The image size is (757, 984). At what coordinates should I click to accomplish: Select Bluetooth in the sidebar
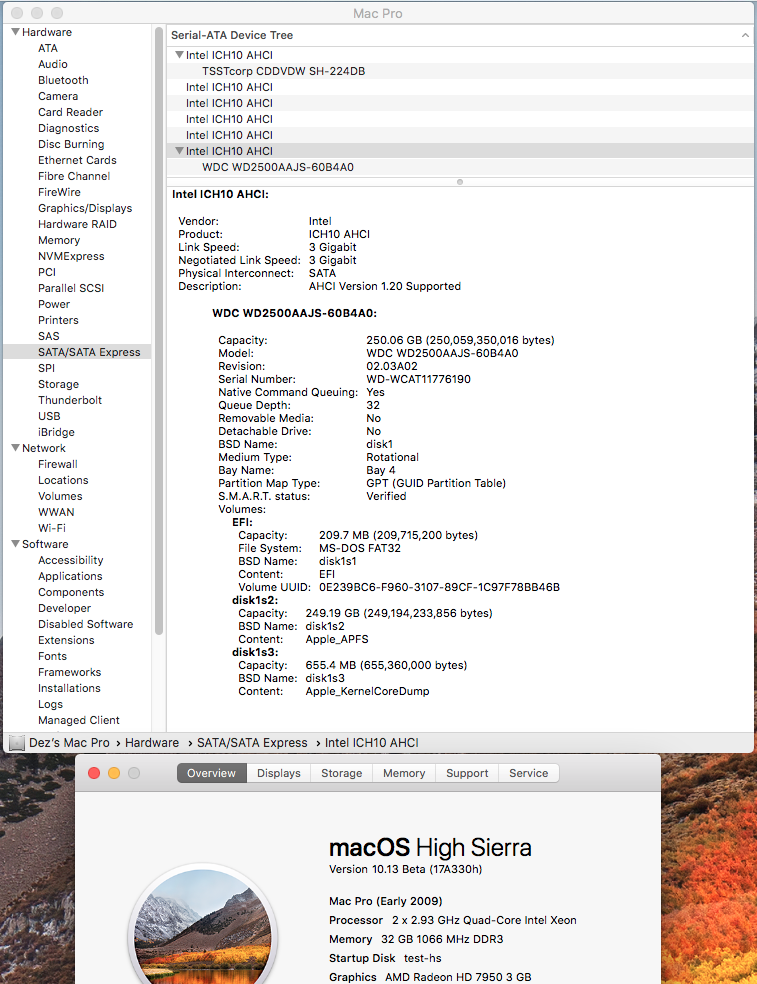tap(63, 80)
